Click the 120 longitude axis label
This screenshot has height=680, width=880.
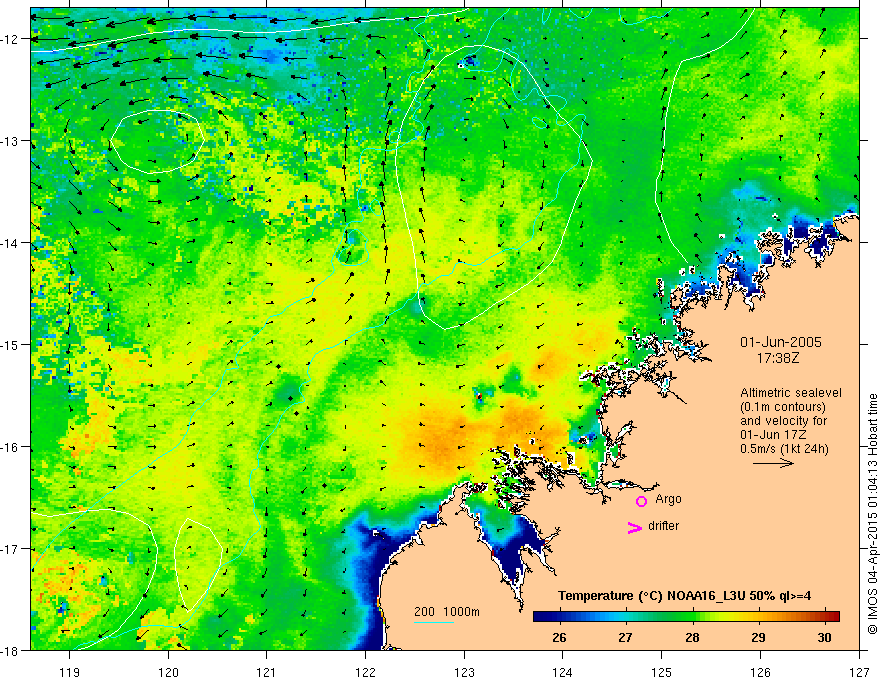[x=168, y=672]
